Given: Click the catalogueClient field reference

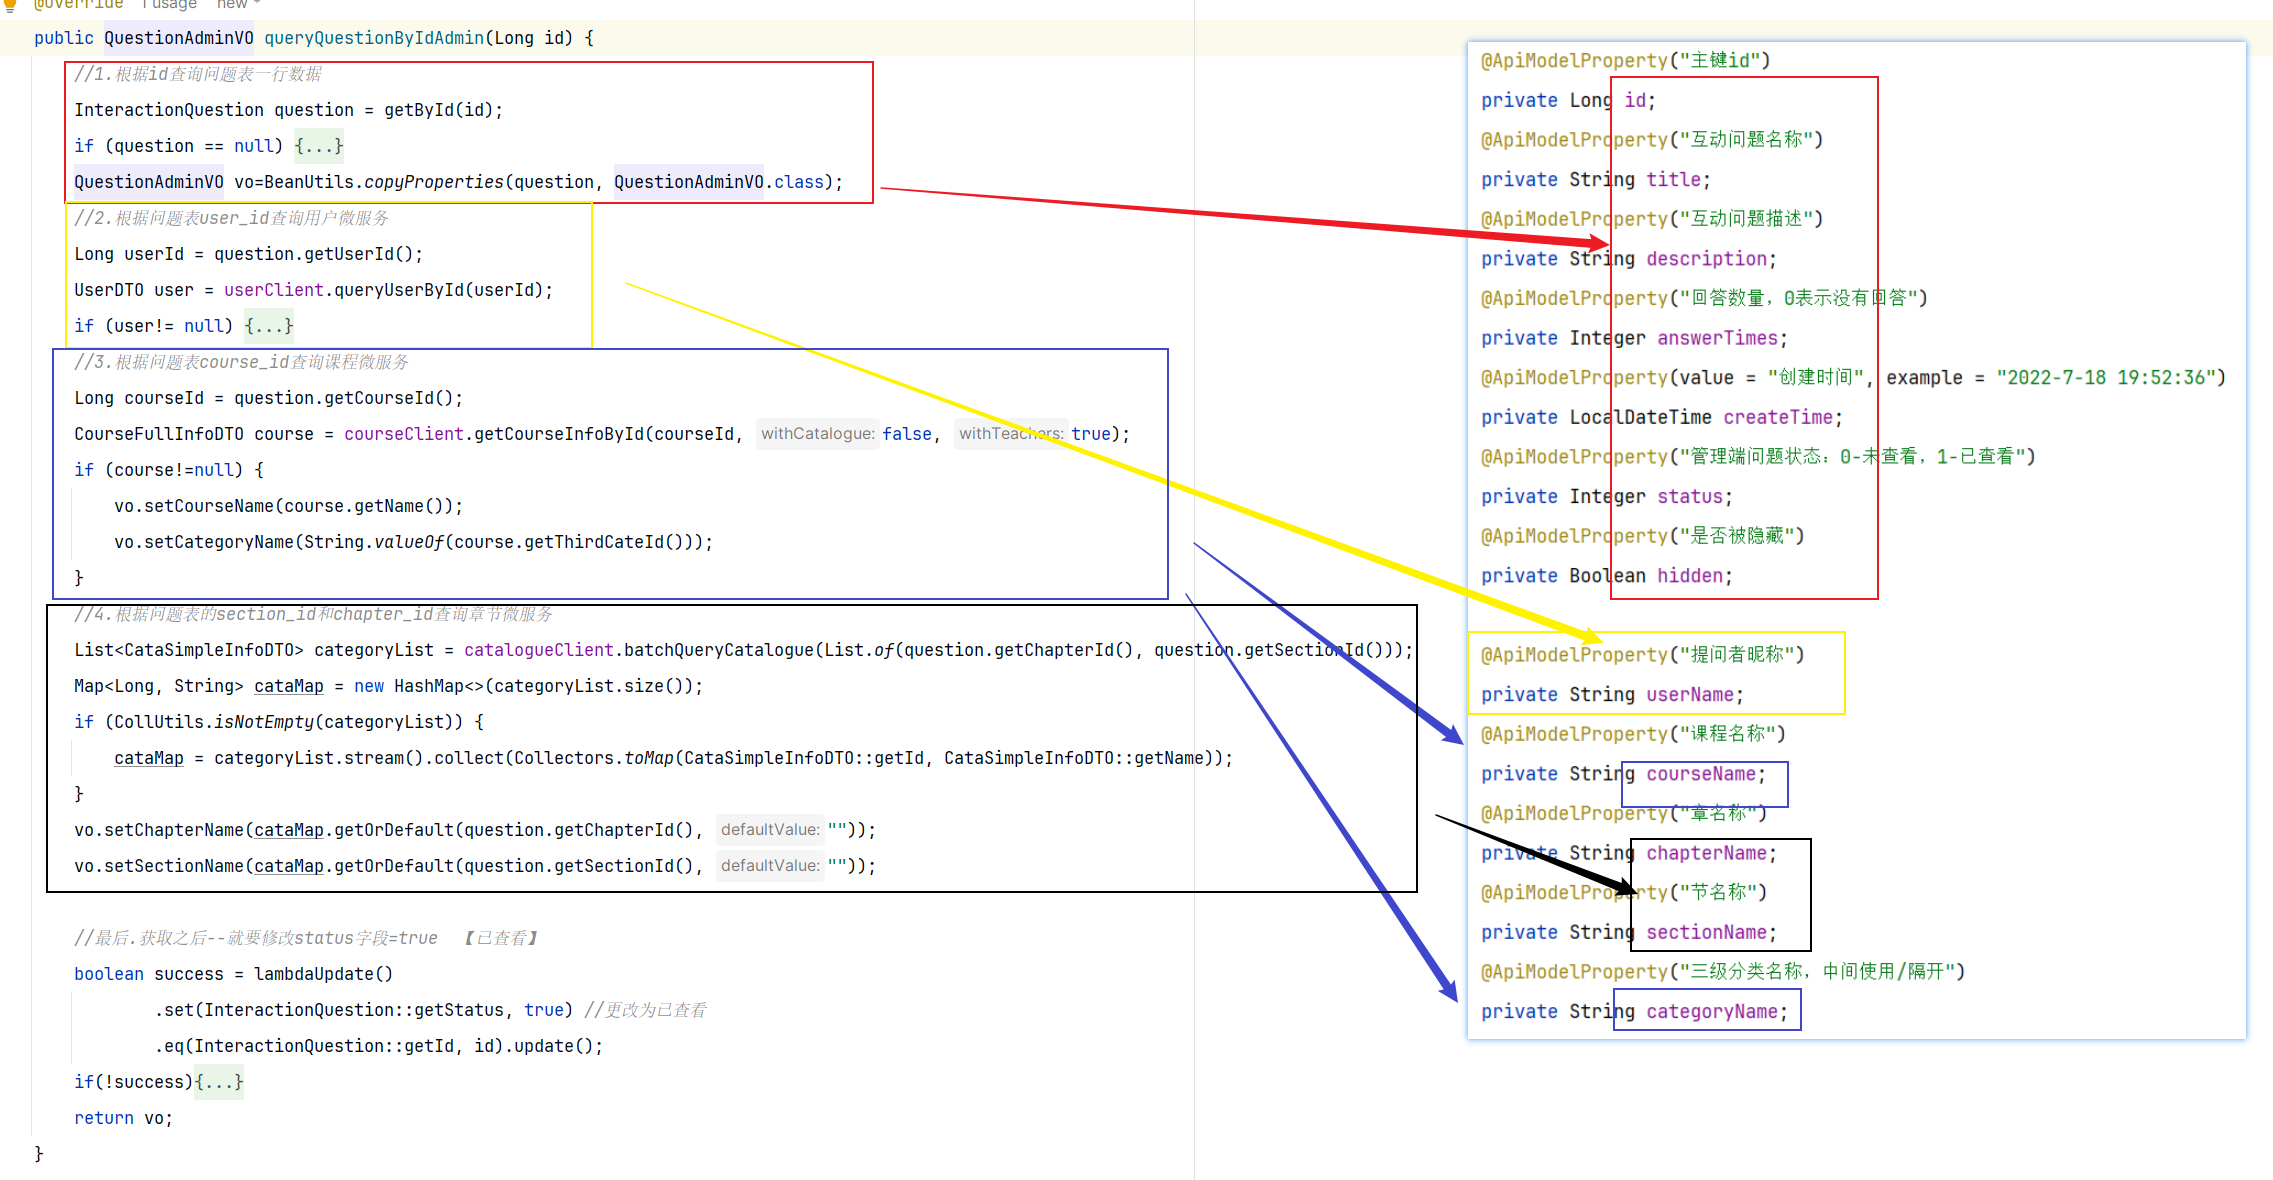Looking at the screenshot, I should click(x=538, y=650).
